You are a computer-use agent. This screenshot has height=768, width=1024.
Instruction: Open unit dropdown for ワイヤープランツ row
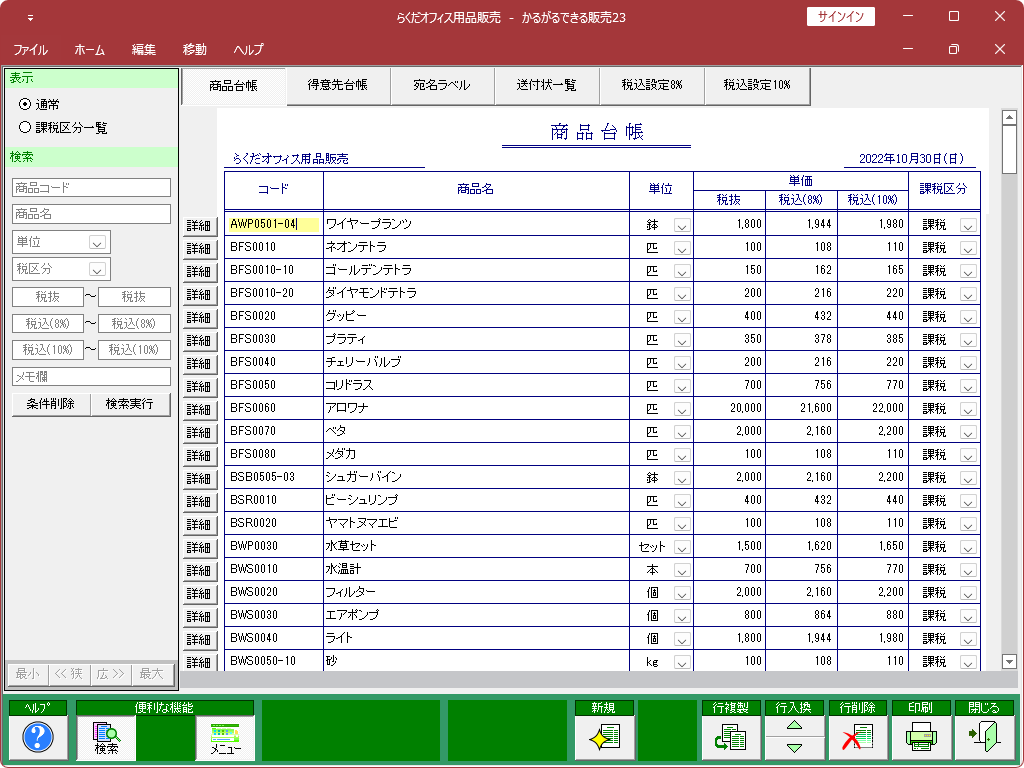tap(682, 225)
